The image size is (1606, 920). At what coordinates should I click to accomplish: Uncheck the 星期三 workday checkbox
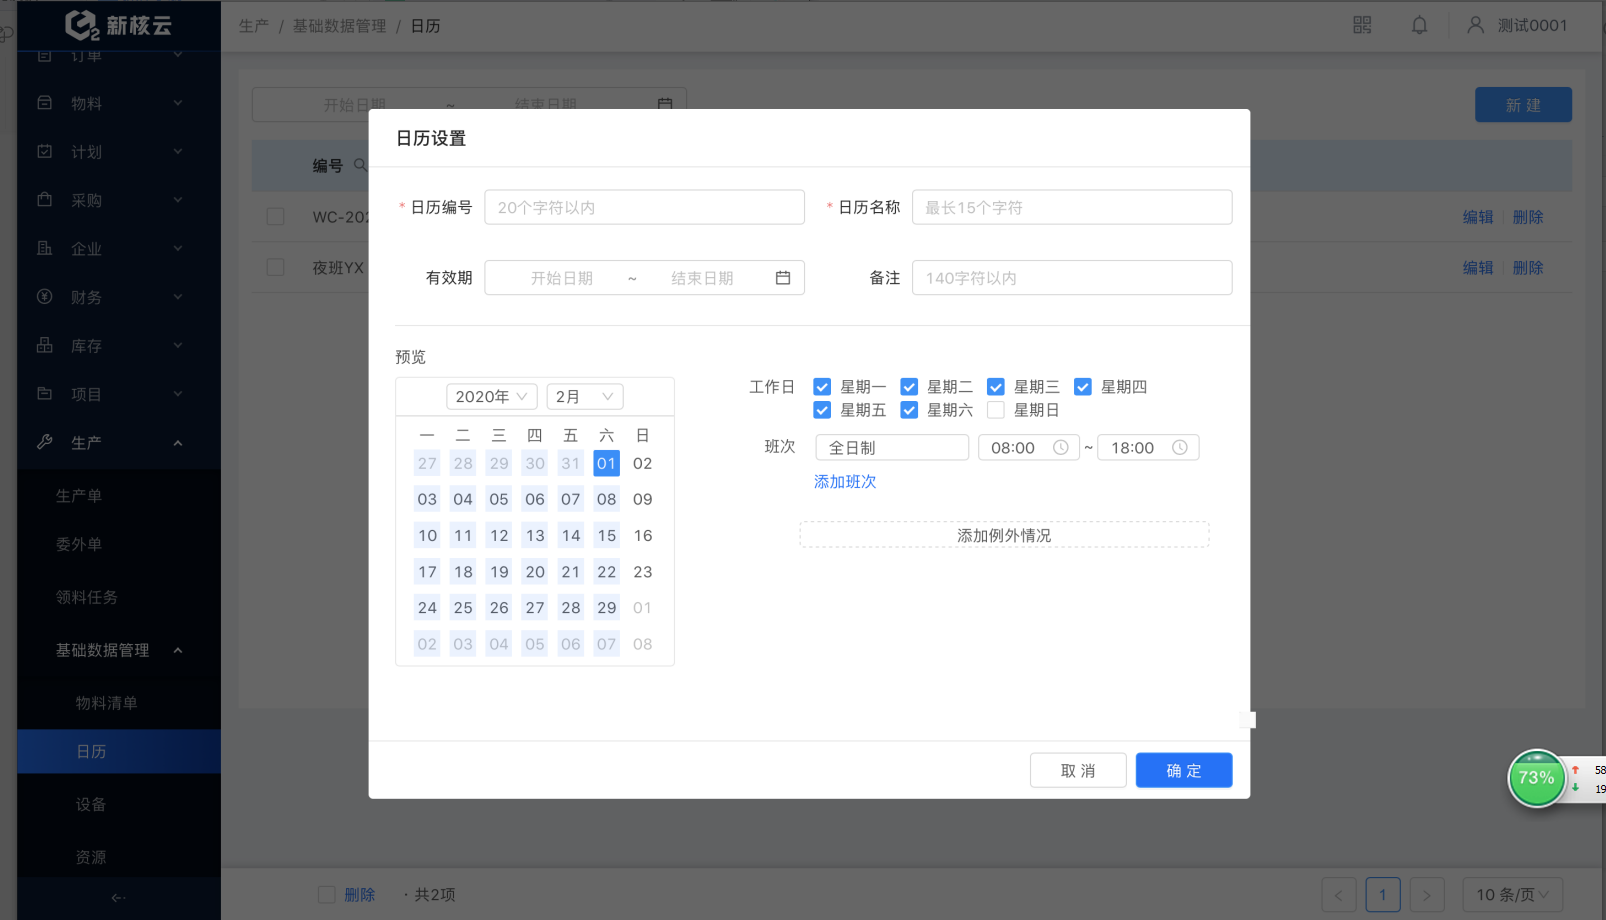coord(996,387)
